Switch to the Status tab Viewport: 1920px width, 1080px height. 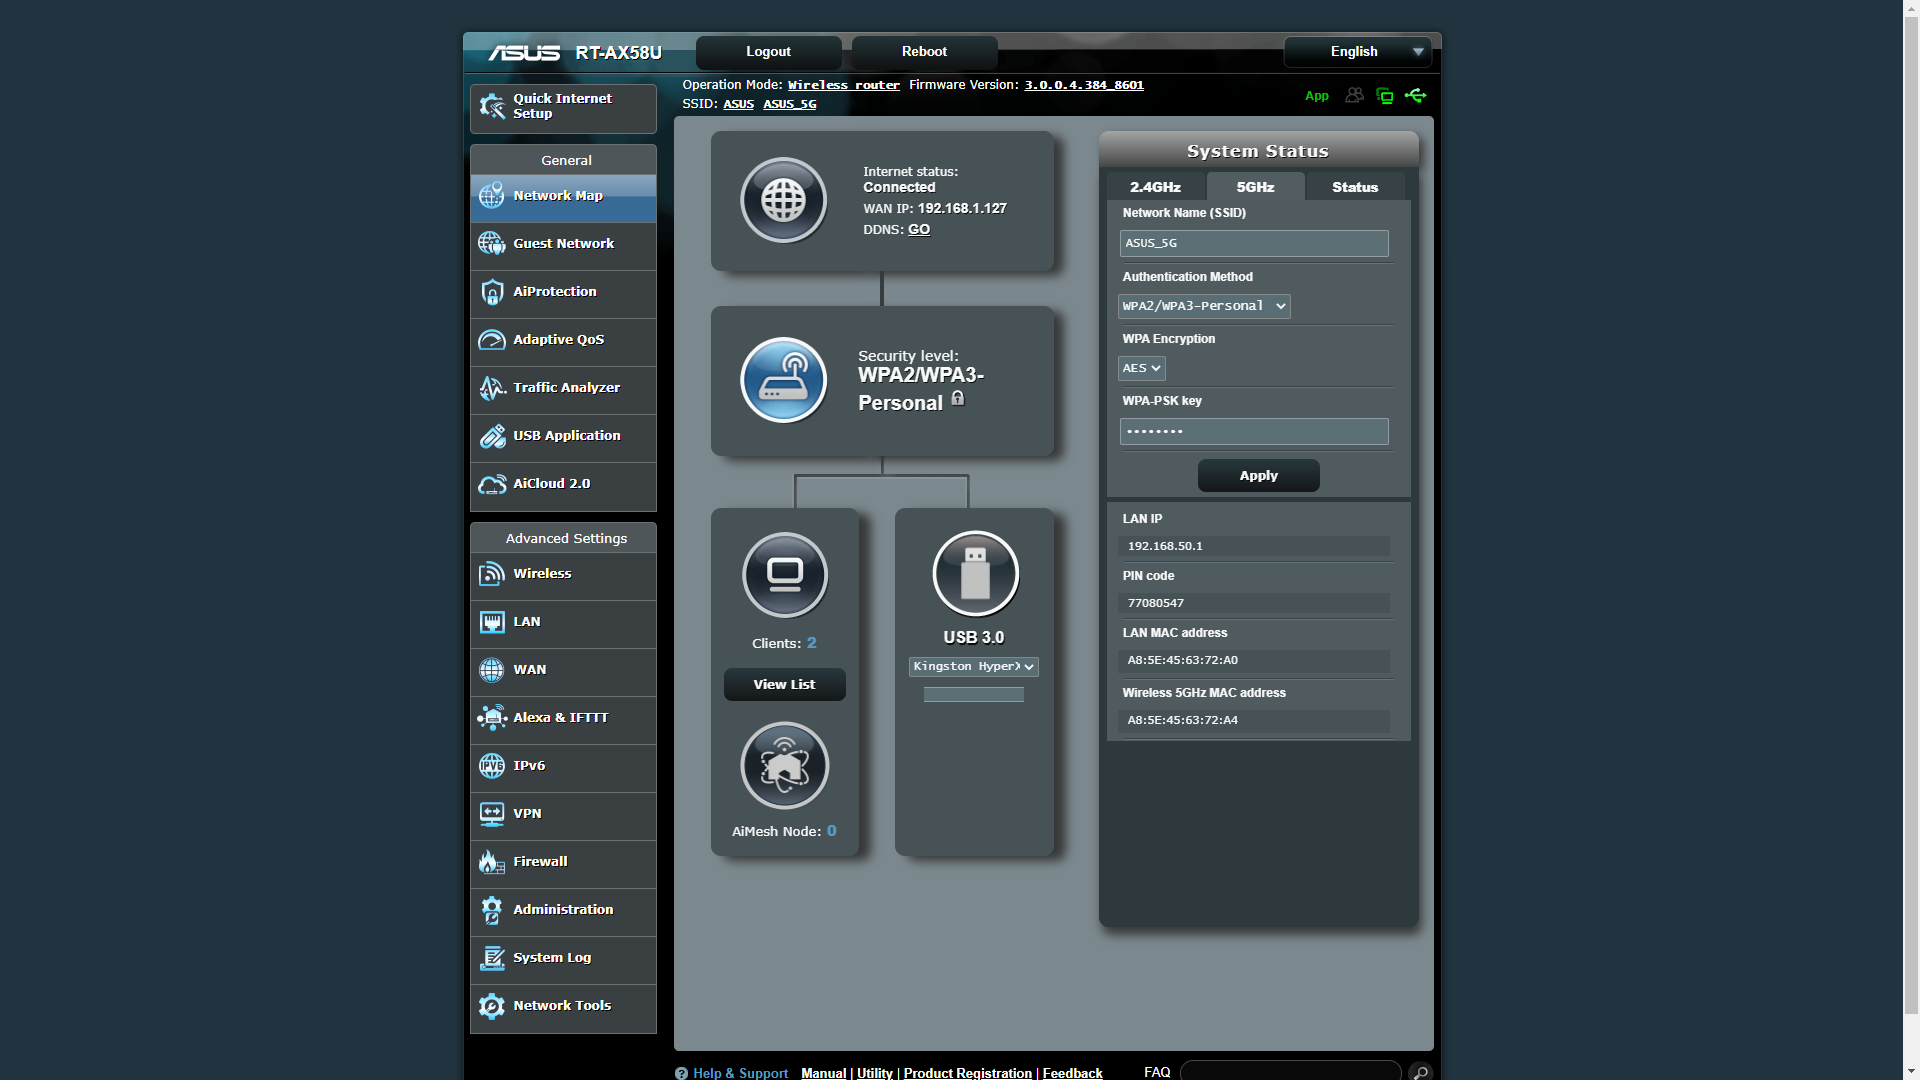[1354, 187]
